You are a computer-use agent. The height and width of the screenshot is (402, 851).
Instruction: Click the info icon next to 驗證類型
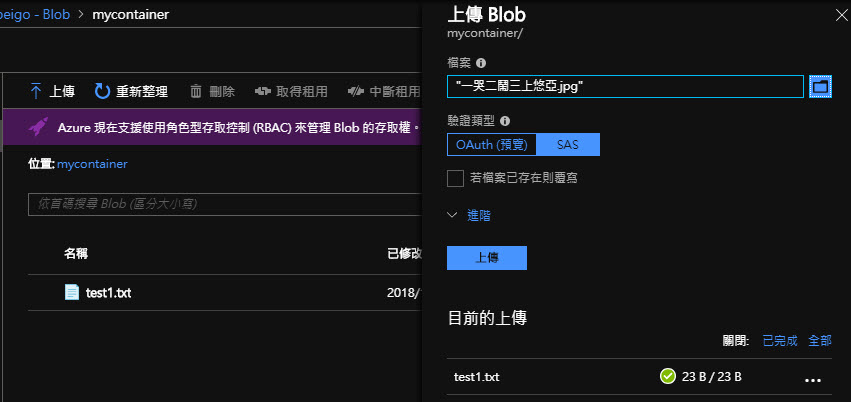click(x=504, y=121)
